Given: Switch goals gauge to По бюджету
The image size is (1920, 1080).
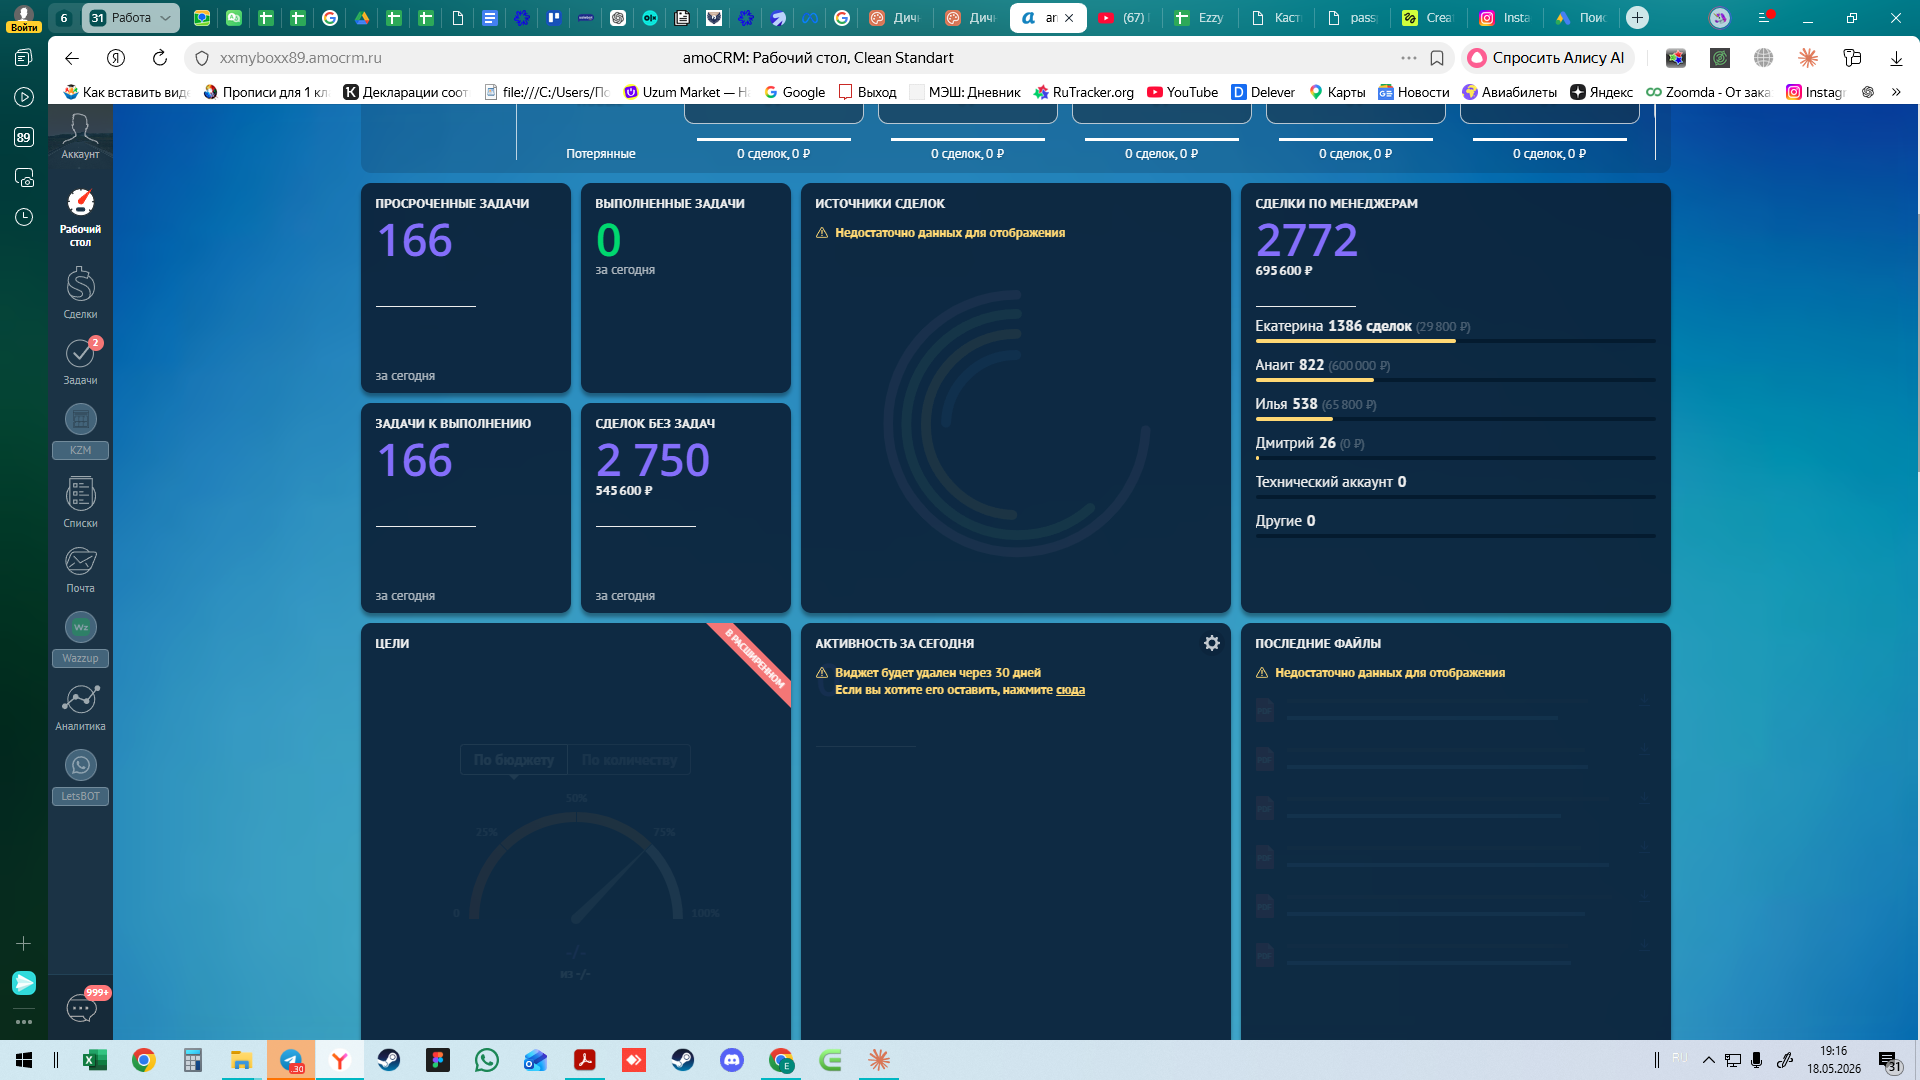Looking at the screenshot, I should [x=514, y=760].
